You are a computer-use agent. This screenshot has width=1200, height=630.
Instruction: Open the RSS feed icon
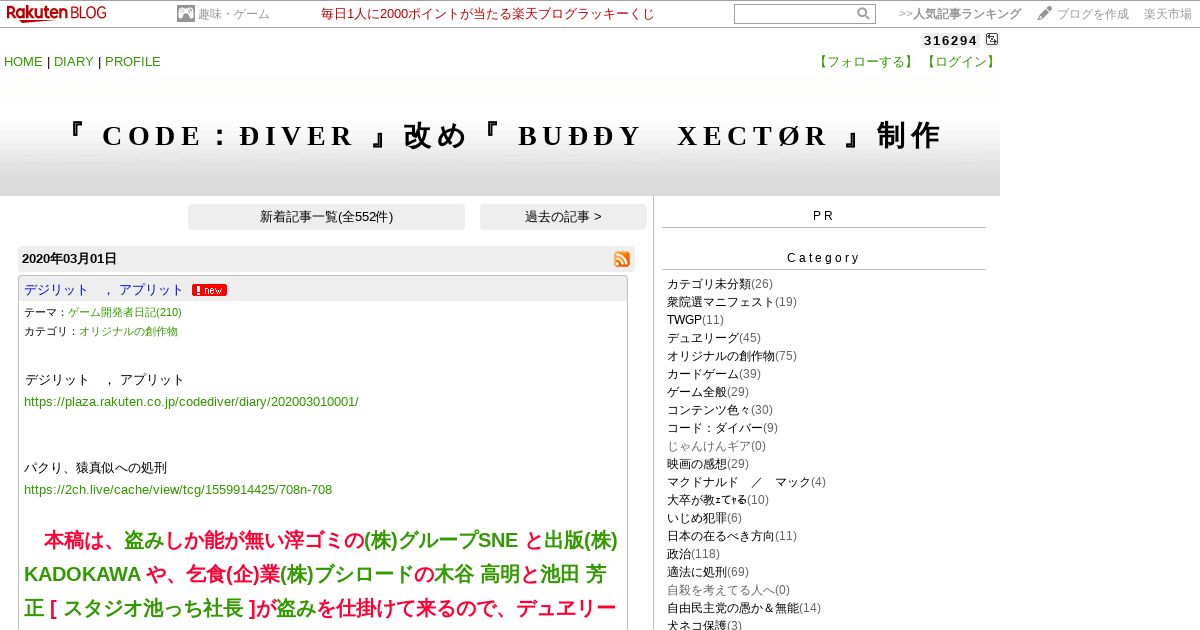(622, 259)
